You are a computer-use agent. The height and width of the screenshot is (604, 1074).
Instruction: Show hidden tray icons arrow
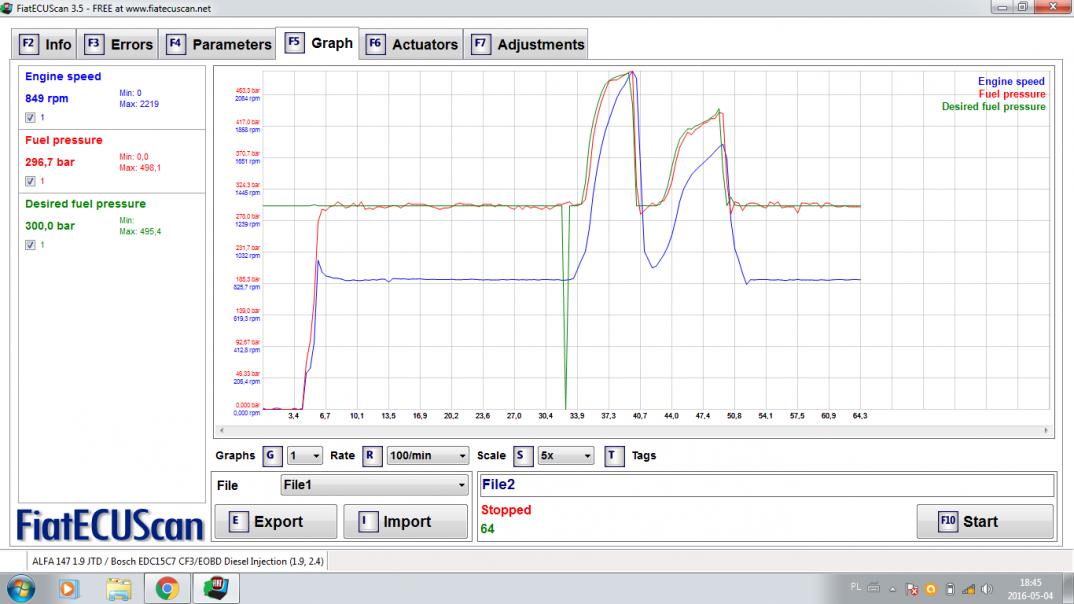892,589
